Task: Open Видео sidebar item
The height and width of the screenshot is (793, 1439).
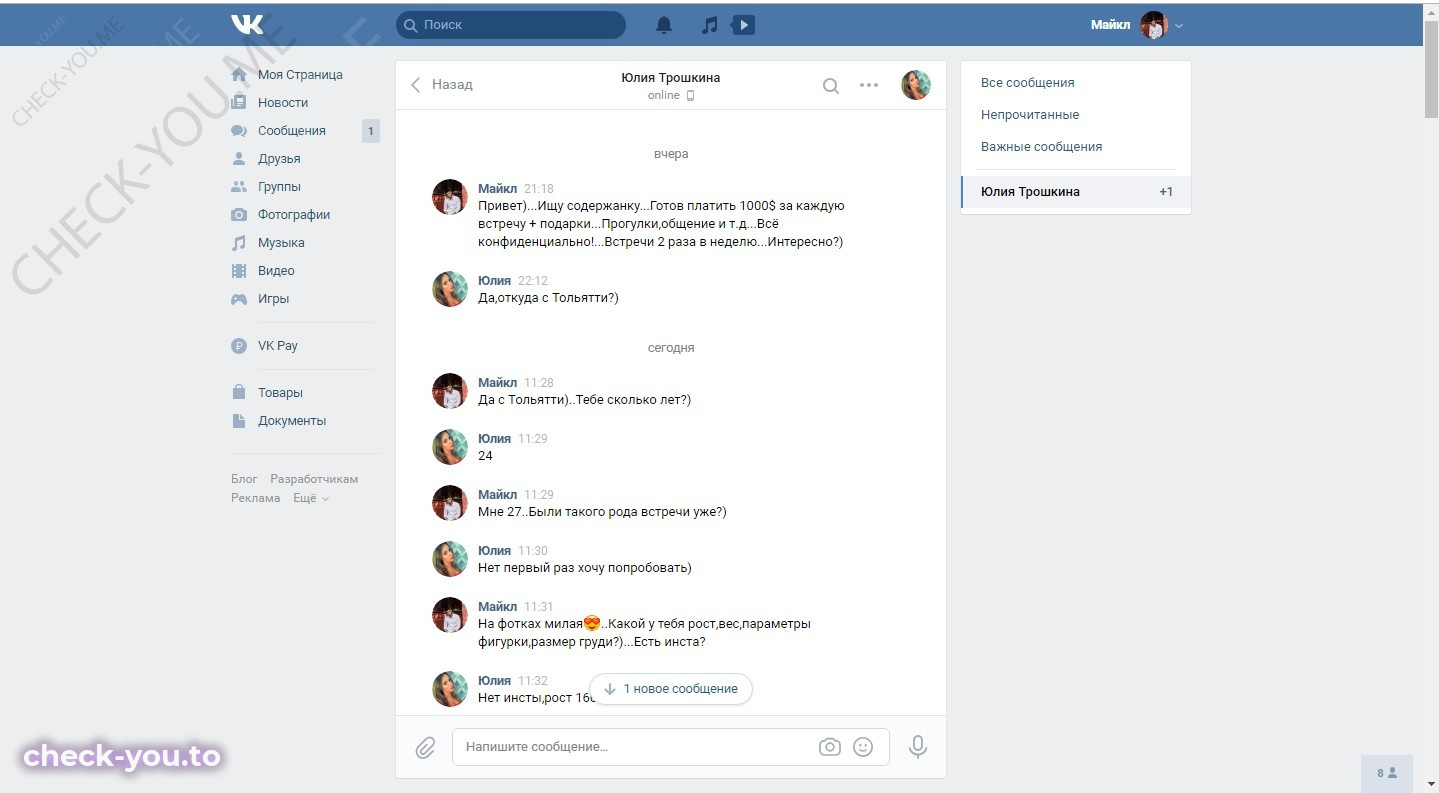Action: tap(276, 271)
